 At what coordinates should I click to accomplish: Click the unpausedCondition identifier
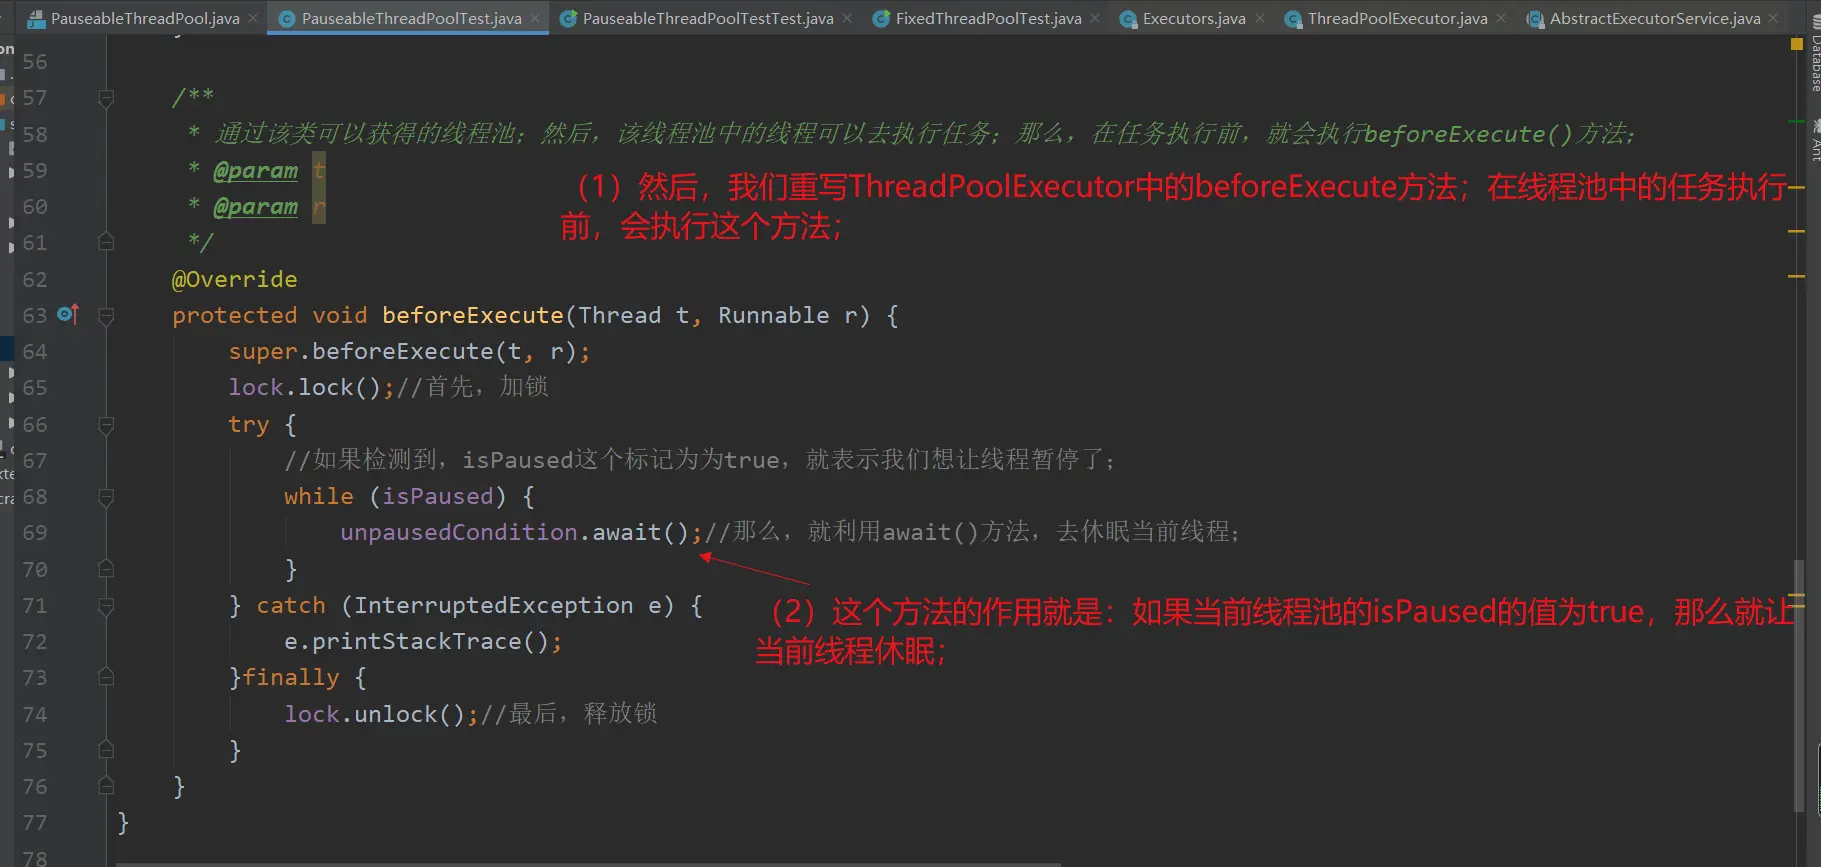click(x=459, y=533)
